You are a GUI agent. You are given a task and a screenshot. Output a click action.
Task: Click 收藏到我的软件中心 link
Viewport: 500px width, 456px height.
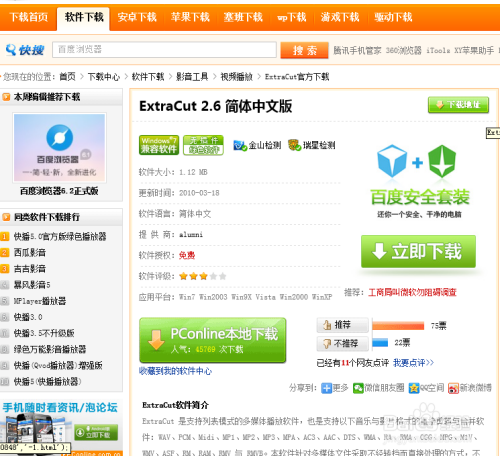[175, 371]
